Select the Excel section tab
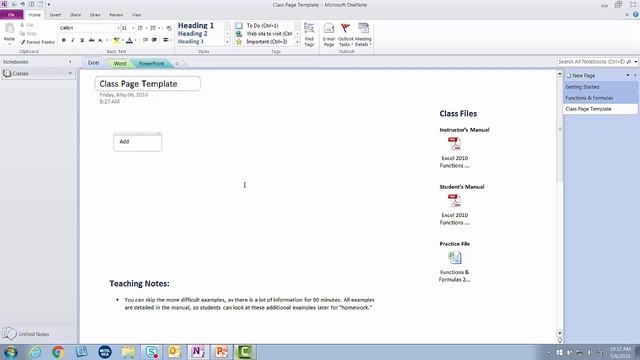The height and width of the screenshot is (360, 640). click(x=93, y=63)
